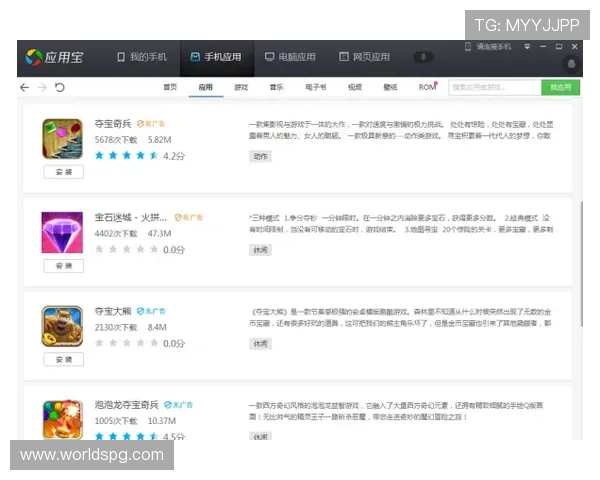Open the 首页 category
This screenshot has height=480, width=600.
click(170, 87)
